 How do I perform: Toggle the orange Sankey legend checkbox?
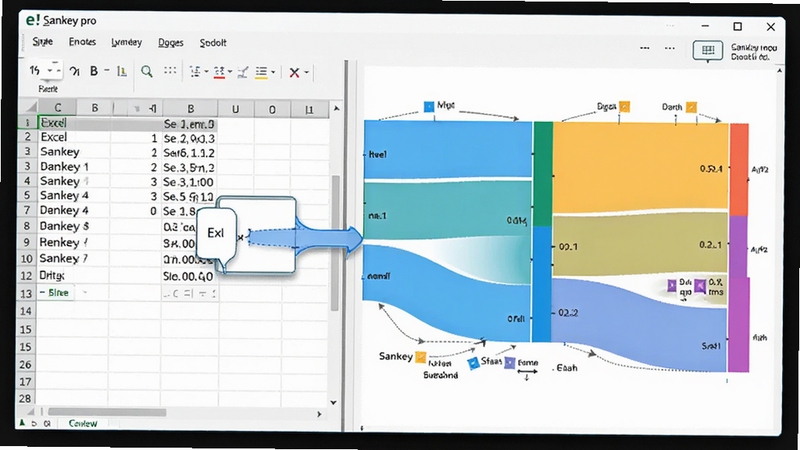420,357
